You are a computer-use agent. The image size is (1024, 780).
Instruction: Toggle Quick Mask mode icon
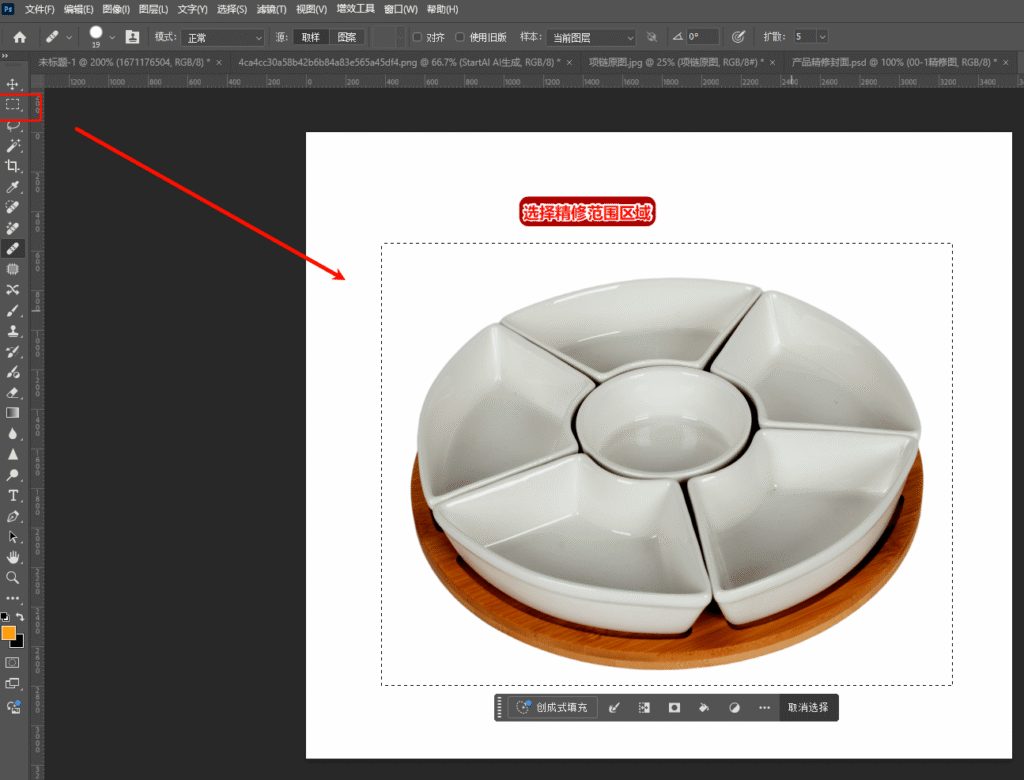pos(13,662)
